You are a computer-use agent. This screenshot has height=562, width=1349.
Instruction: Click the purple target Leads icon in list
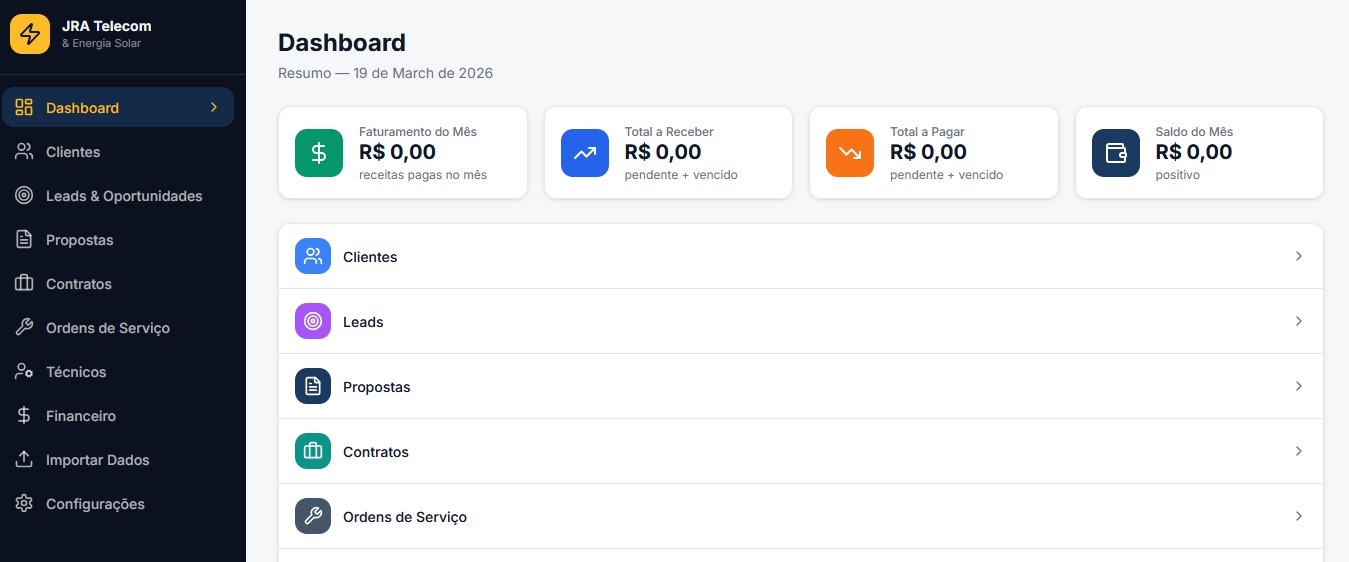pos(313,321)
